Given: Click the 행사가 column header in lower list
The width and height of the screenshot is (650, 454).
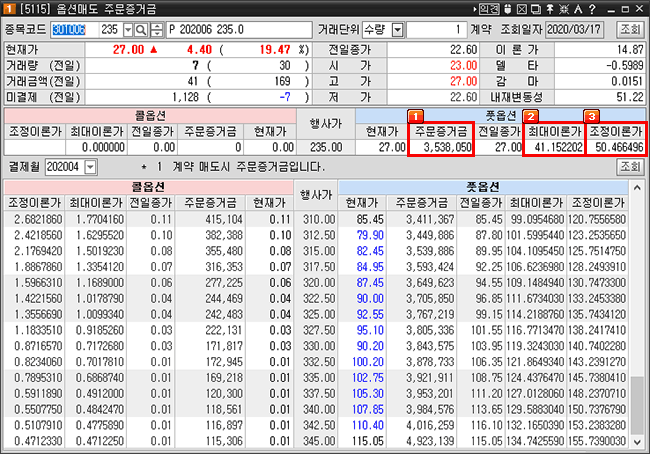Looking at the screenshot, I should click(x=316, y=195).
